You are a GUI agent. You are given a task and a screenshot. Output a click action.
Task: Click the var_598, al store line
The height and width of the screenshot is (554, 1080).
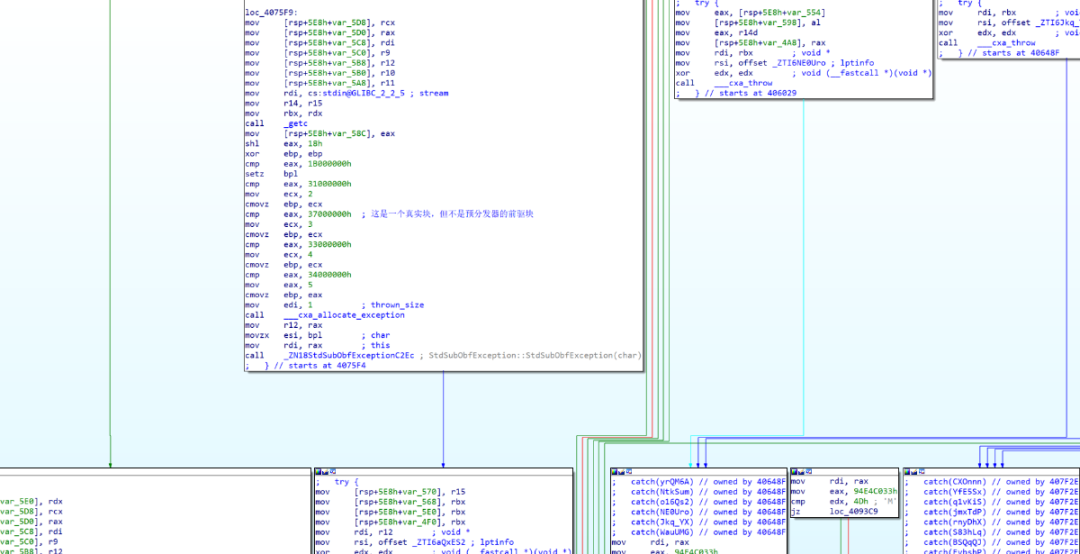point(747,23)
